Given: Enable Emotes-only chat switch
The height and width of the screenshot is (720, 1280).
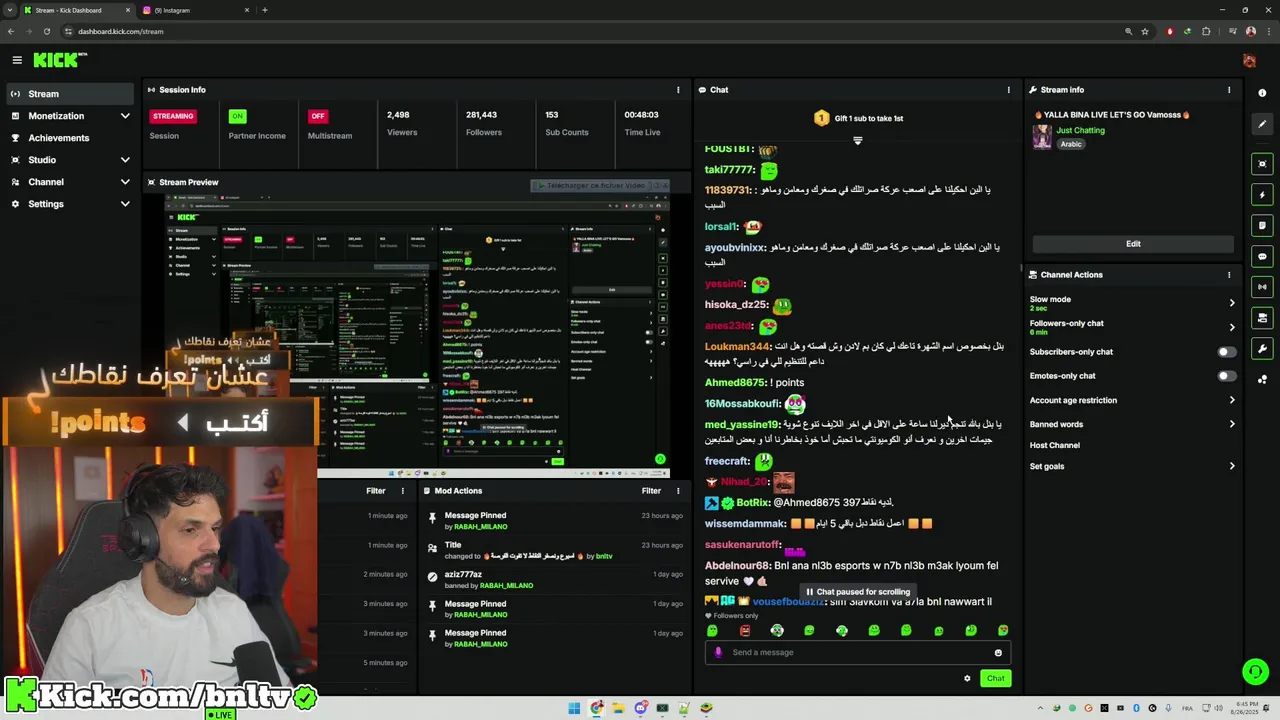Looking at the screenshot, I should click(x=1226, y=376).
